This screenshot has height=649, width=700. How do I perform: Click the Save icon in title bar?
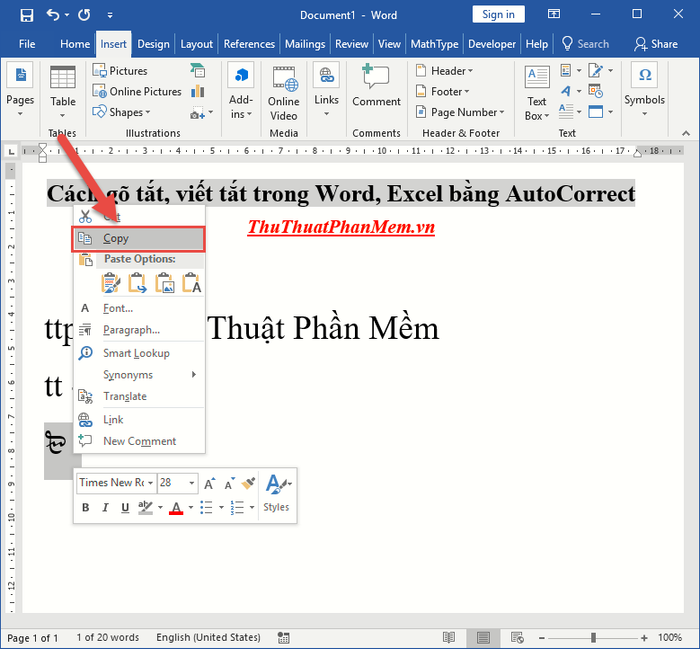tap(27, 15)
